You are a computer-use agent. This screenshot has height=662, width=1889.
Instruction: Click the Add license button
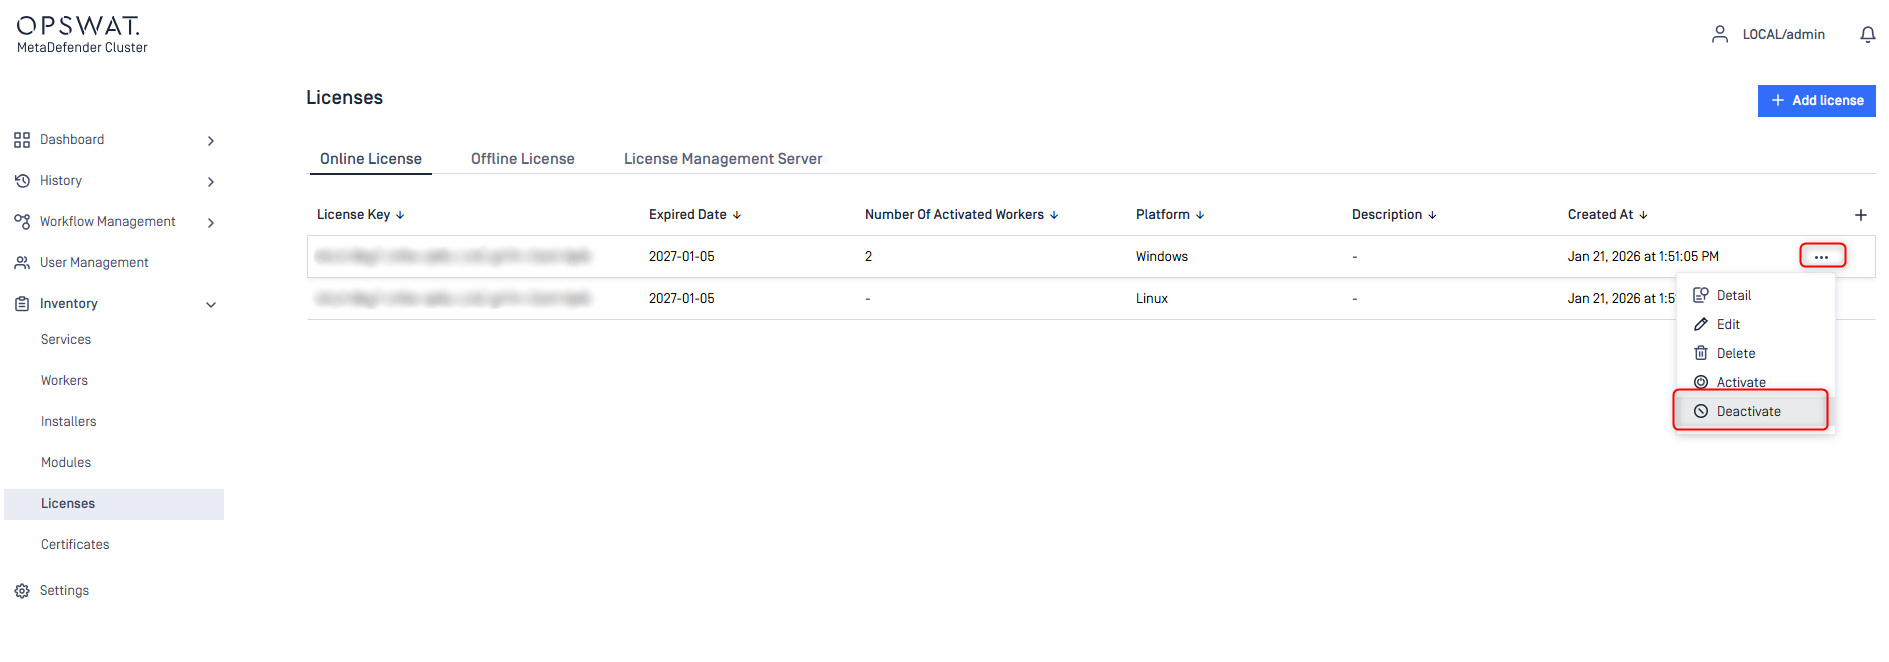(1816, 101)
